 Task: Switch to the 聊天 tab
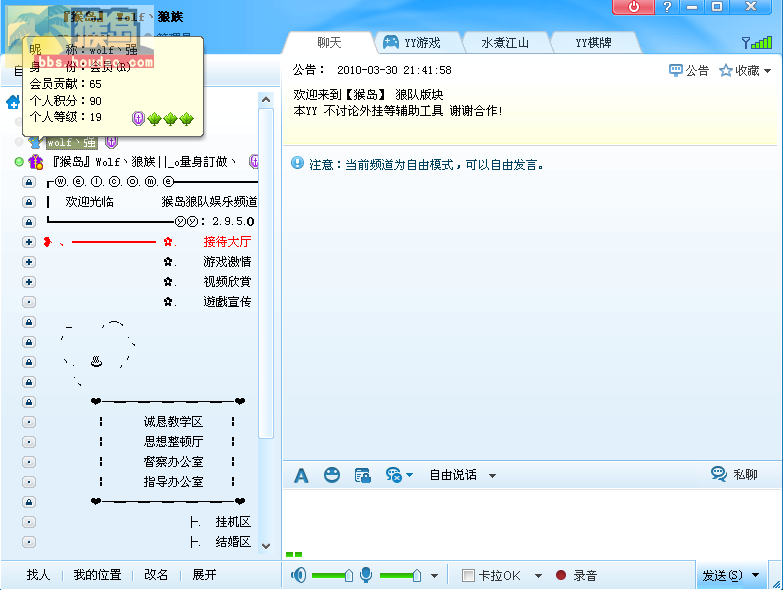point(329,42)
